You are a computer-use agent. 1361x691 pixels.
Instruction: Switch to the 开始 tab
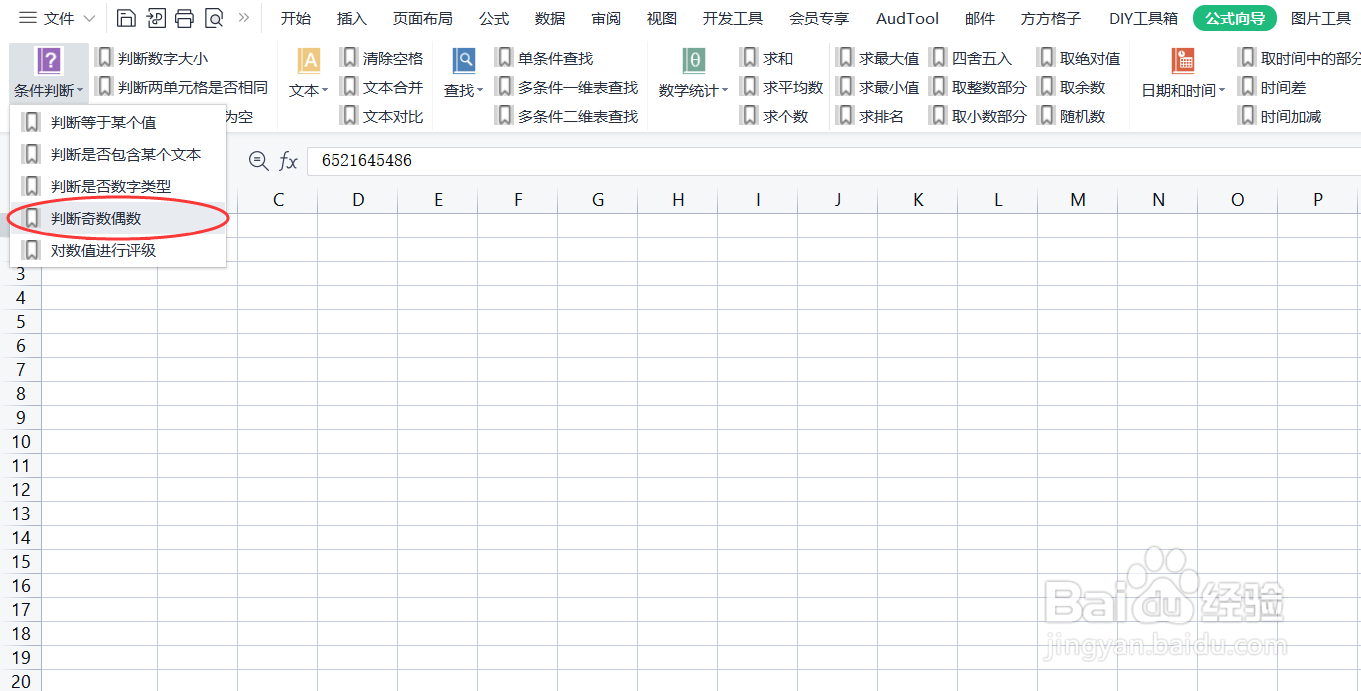(295, 18)
